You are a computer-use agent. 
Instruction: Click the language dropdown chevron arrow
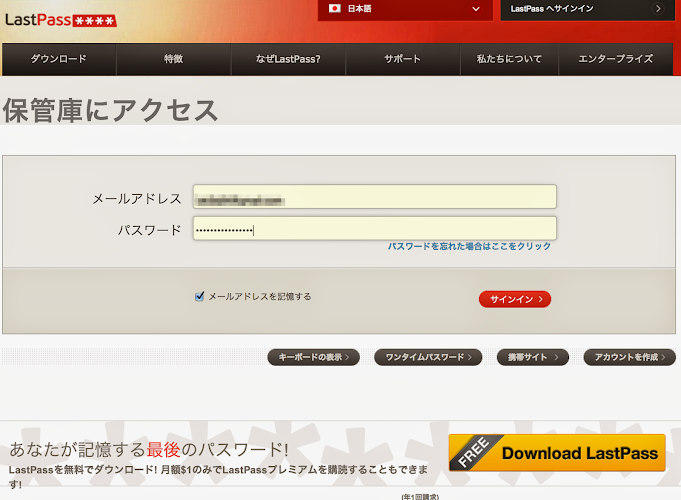click(476, 9)
